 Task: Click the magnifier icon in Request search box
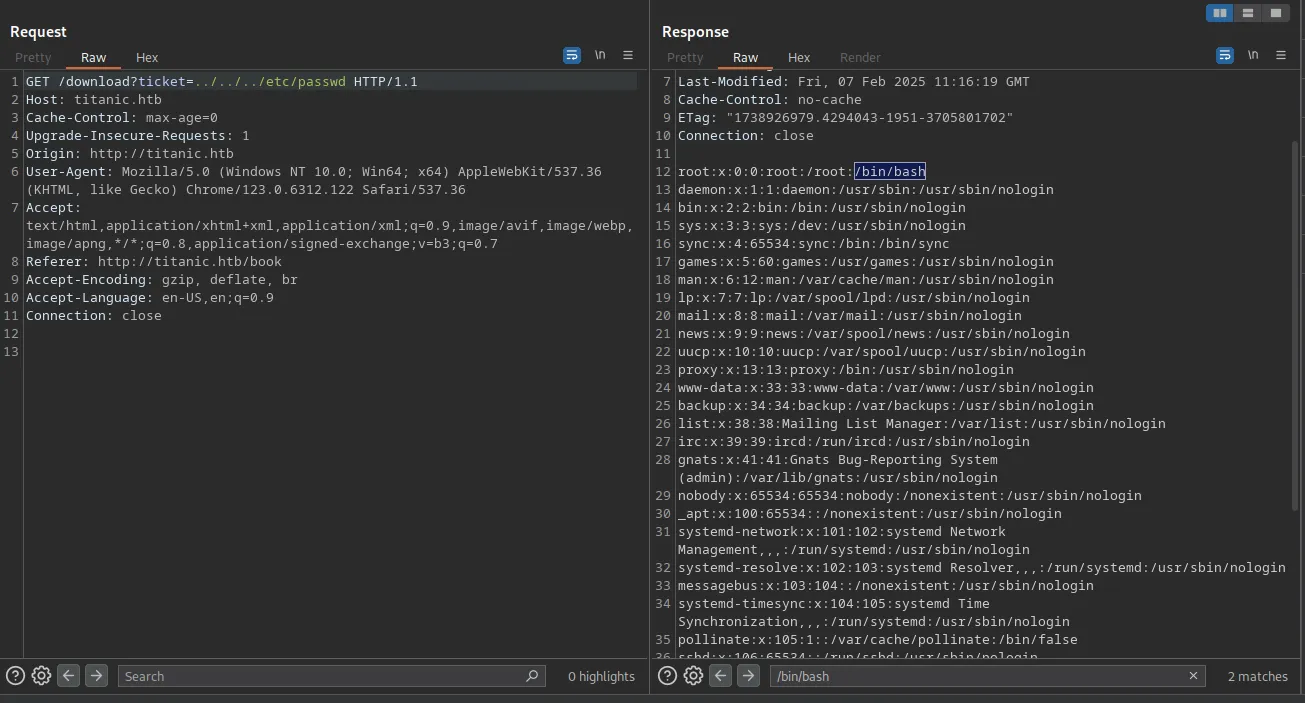532,676
